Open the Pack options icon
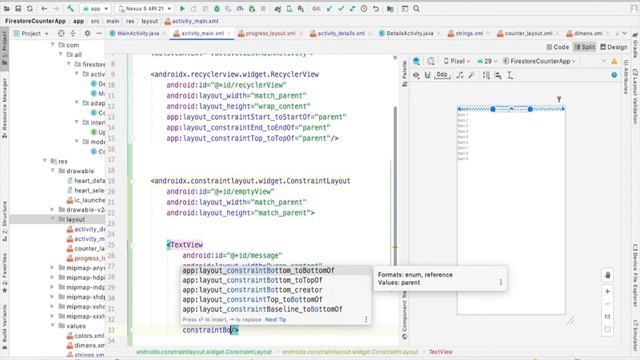 point(486,75)
